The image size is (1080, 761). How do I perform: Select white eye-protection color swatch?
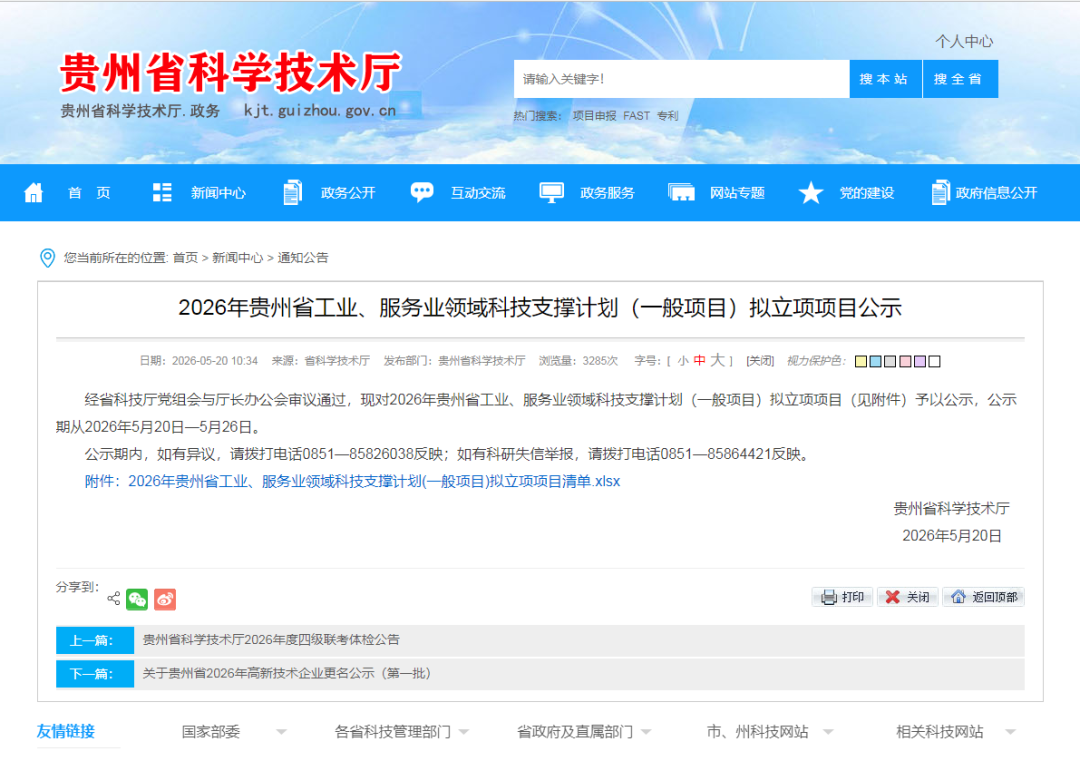[935, 362]
